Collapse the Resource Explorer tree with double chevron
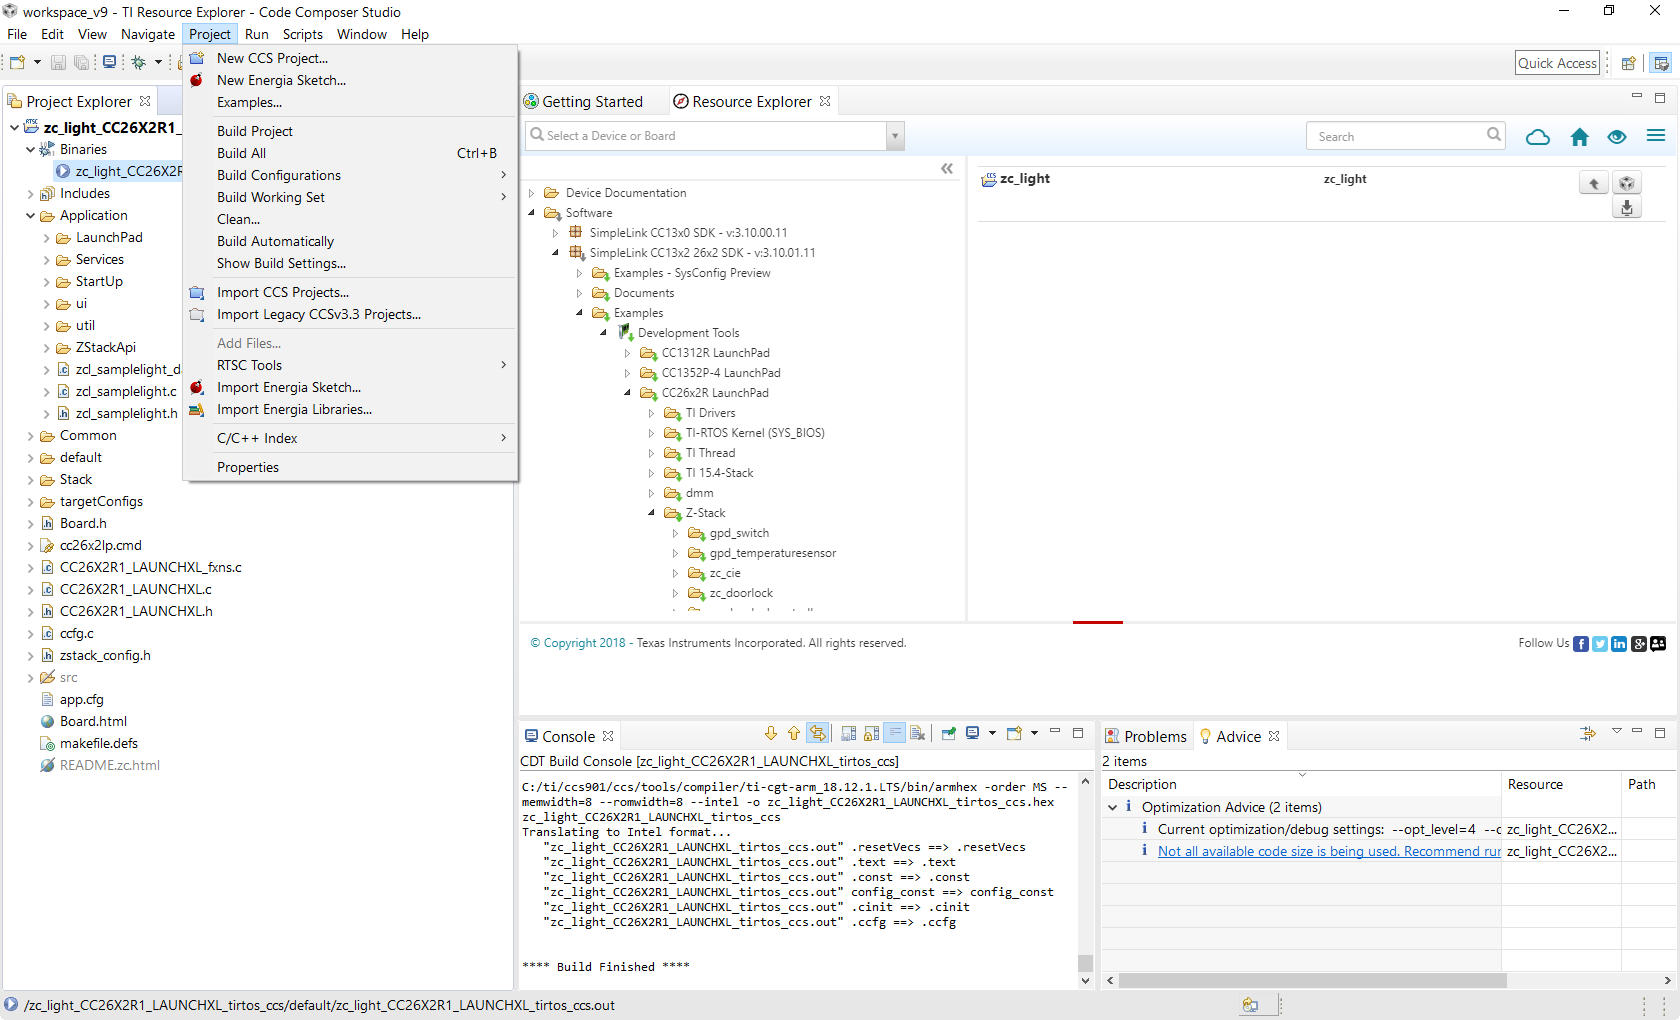 coord(947,169)
